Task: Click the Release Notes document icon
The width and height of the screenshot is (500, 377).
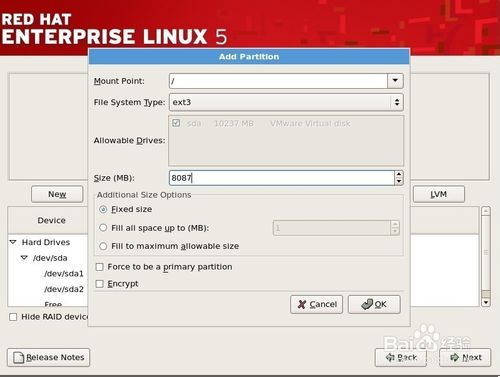Action: pos(19,358)
